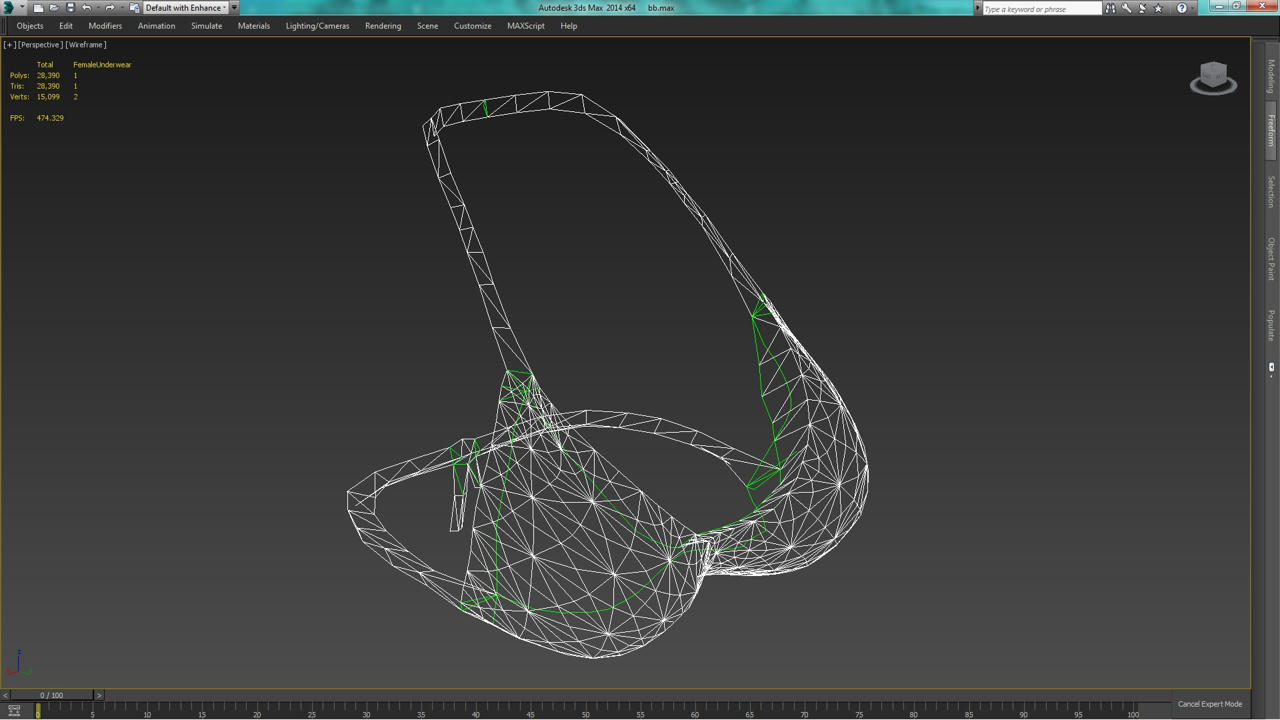The width and height of the screenshot is (1280, 720).
Task: Click the [+] viewport general label menu
Action: pos(9,45)
